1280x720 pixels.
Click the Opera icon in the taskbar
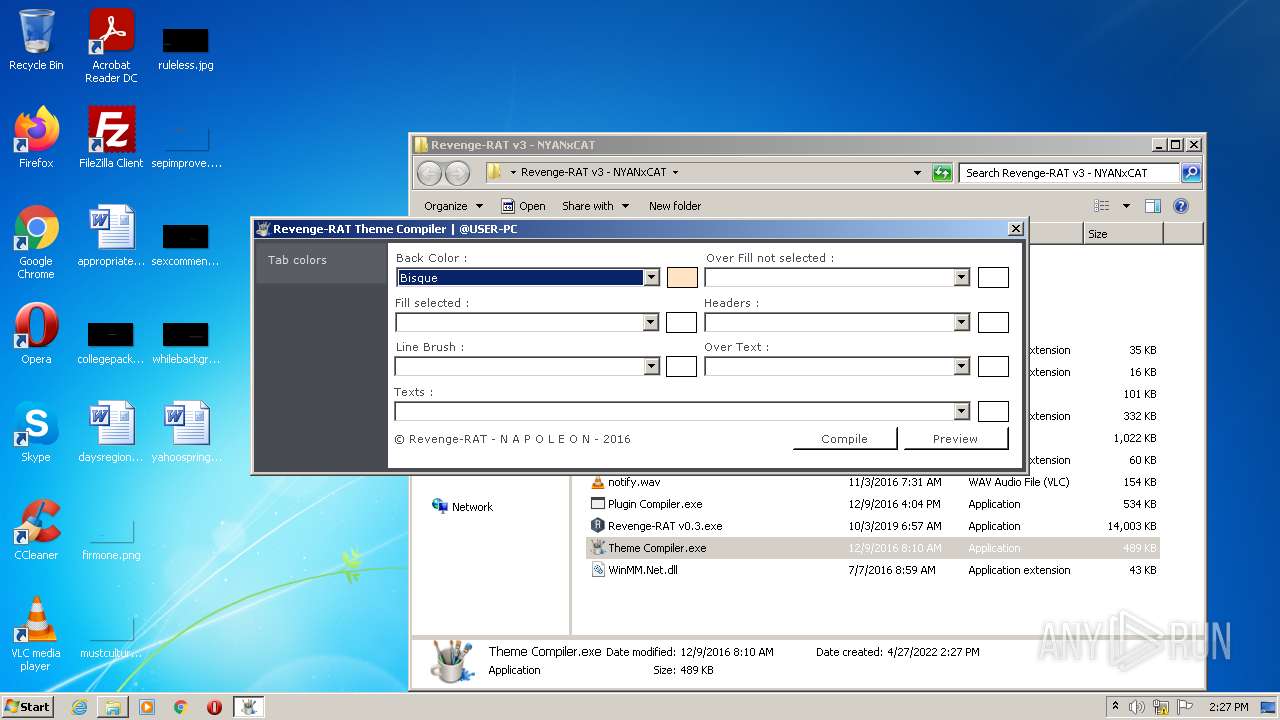tap(214, 707)
